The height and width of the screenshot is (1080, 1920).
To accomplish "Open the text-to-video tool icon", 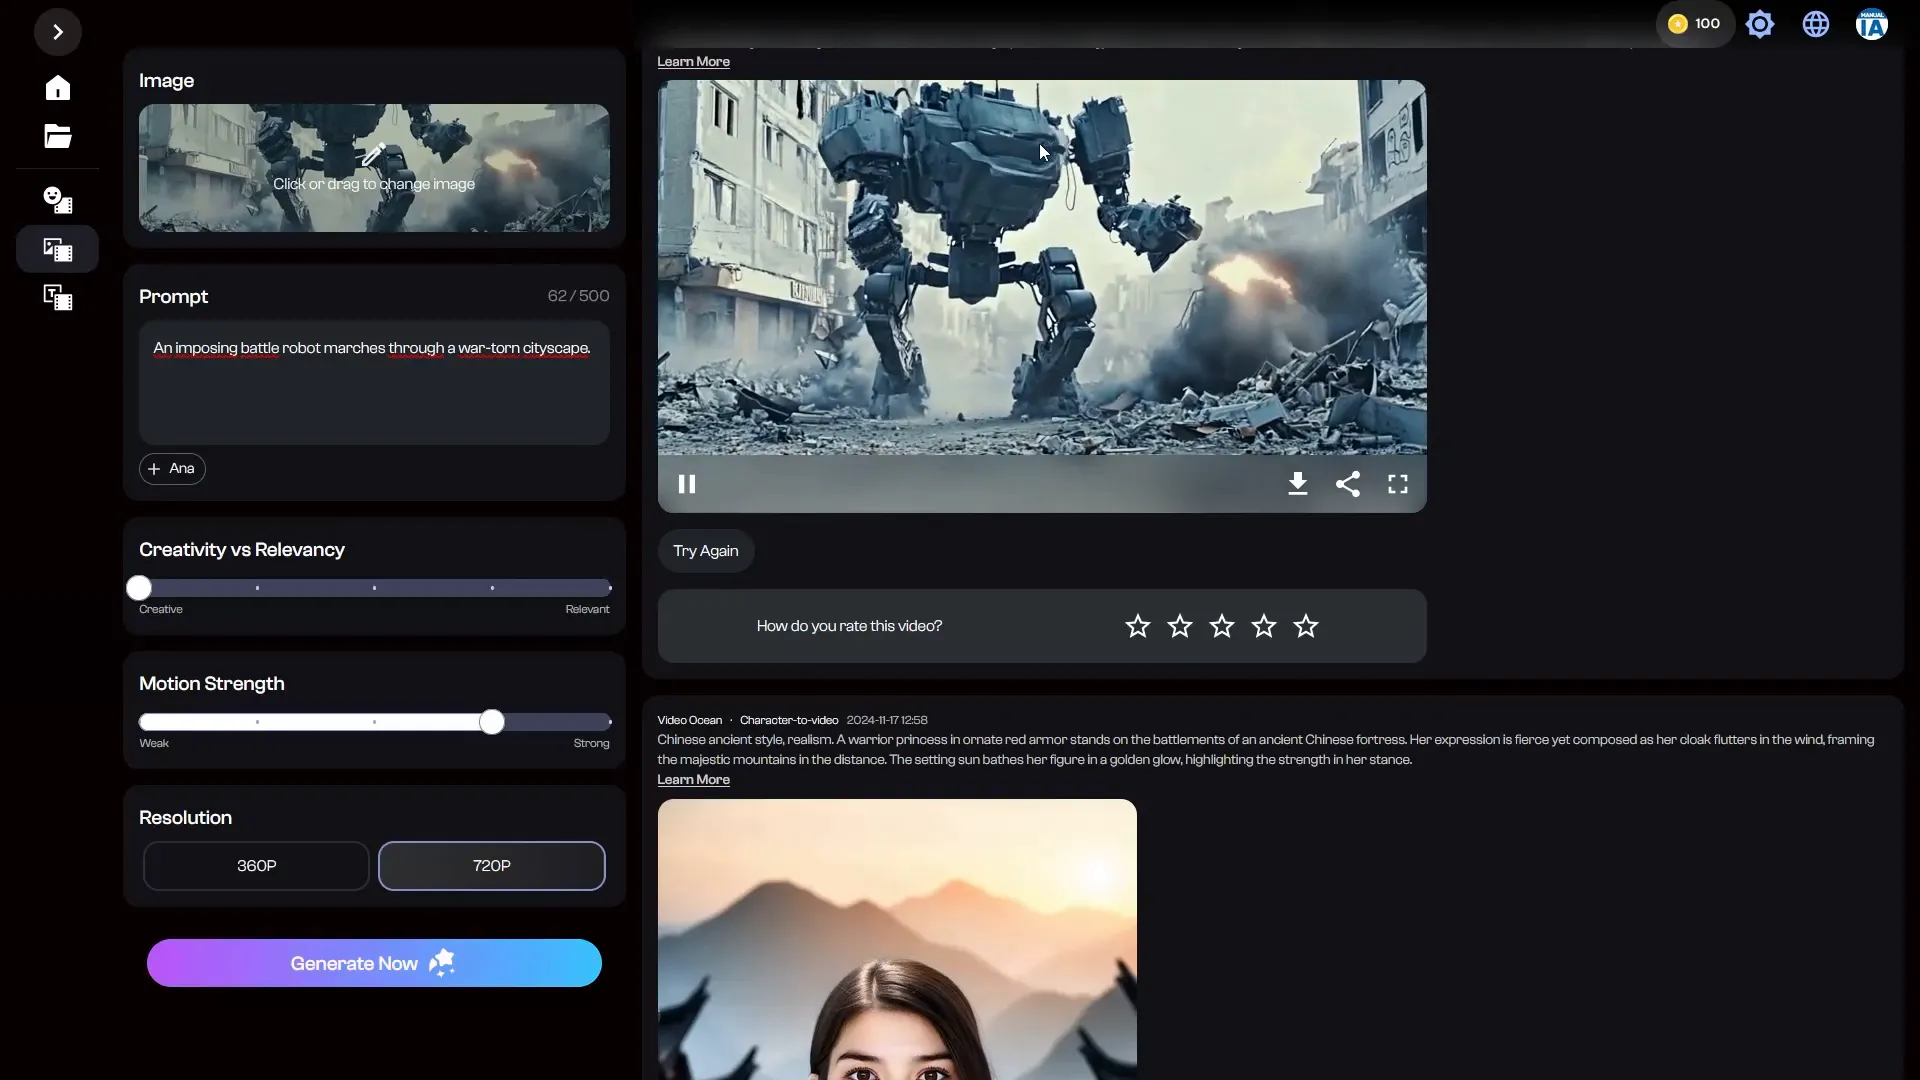I will click(58, 297).
